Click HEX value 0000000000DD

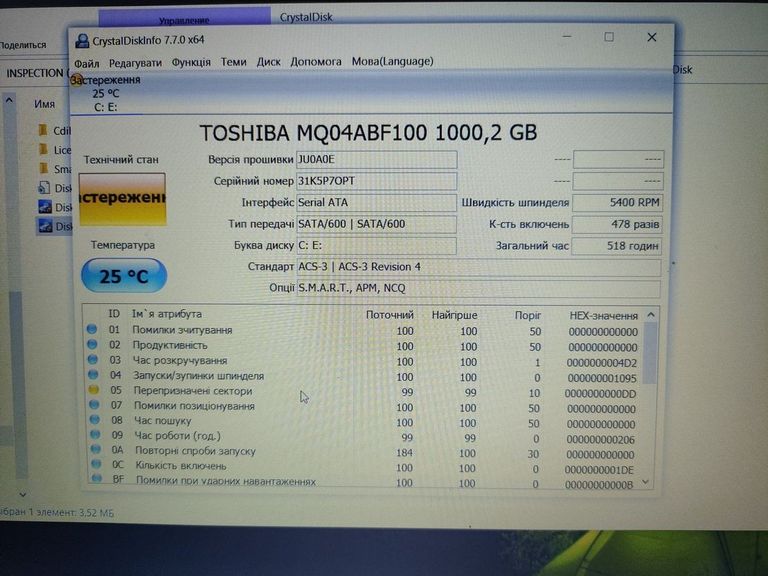600,394
